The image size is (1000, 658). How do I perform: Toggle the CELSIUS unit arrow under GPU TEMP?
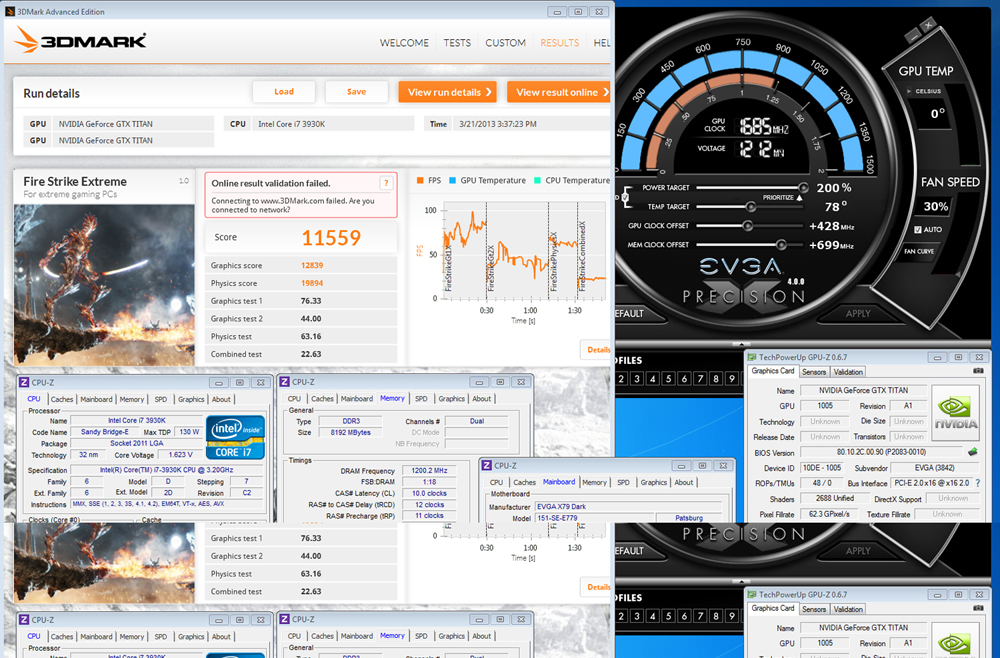click(x=909, y=91)
